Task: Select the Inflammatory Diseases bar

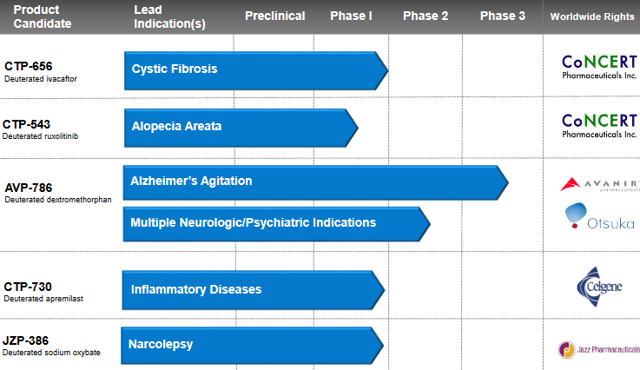Action: tap(253, 290)
